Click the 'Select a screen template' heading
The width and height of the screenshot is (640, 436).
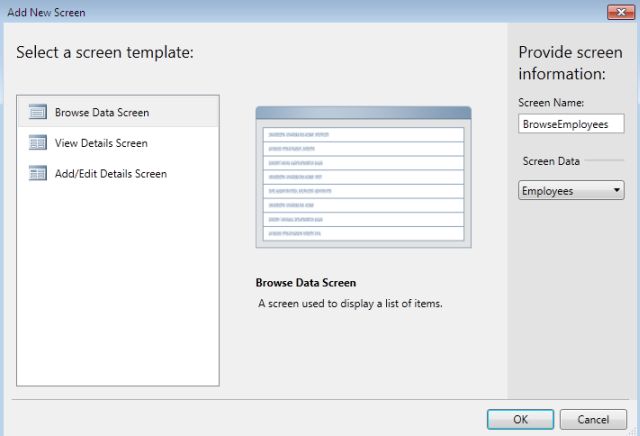105,52
